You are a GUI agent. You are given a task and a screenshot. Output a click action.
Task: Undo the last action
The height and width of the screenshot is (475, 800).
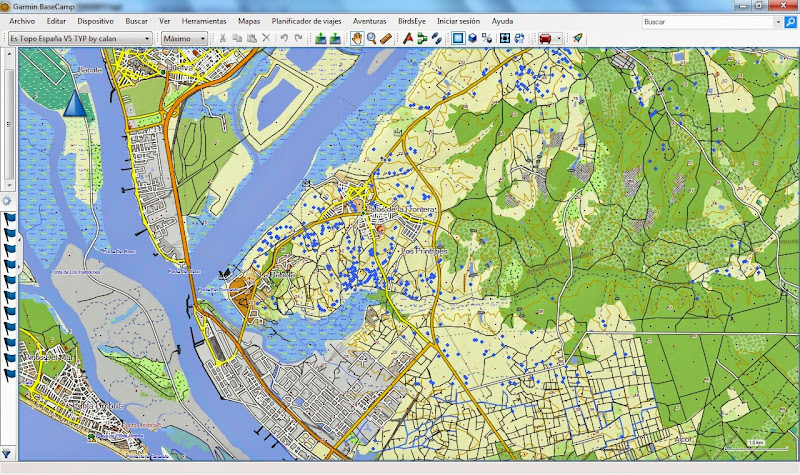(284, 38)
